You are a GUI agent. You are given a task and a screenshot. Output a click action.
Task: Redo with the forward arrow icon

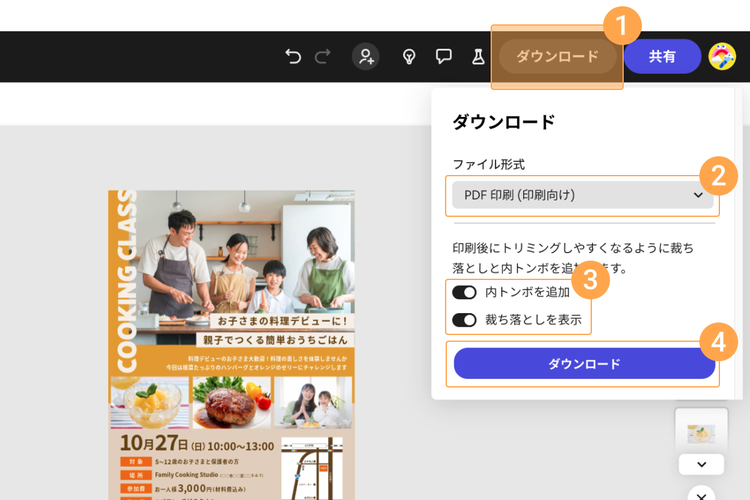[323, 56]
